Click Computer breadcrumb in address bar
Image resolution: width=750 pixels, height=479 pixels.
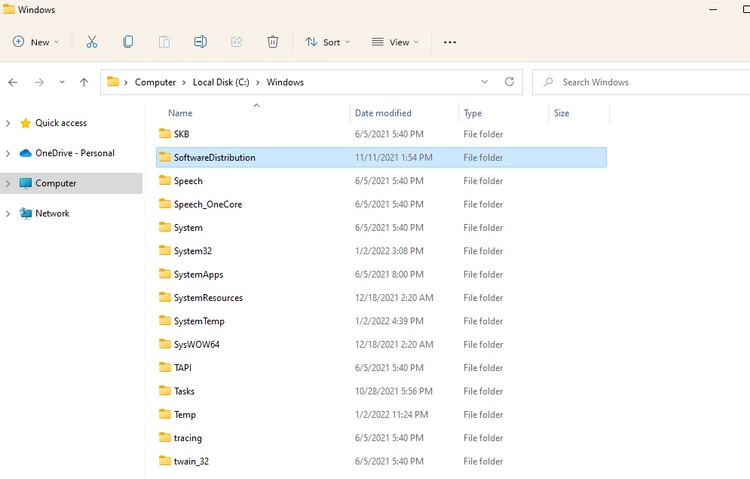(155, 82)
